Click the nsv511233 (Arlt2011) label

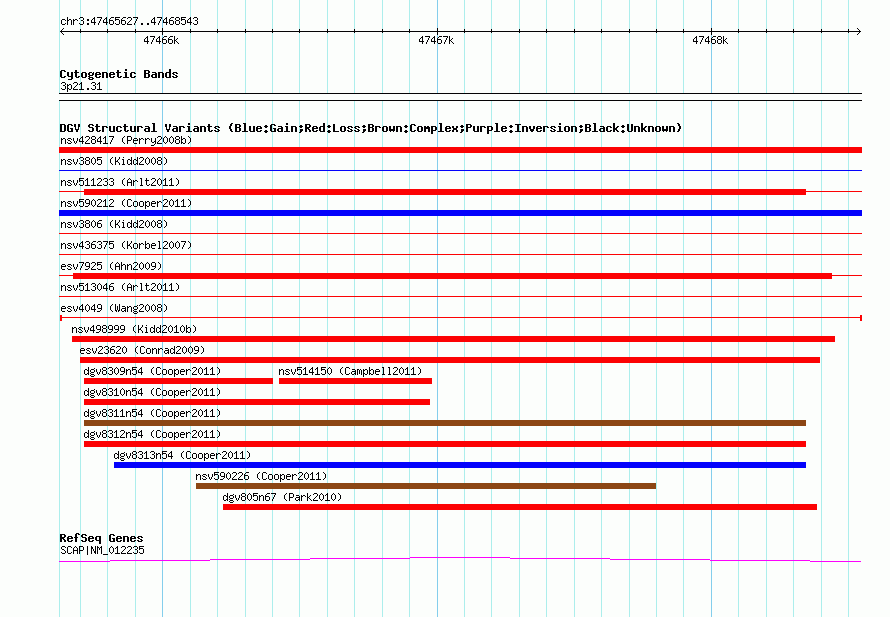coord(120,182)
